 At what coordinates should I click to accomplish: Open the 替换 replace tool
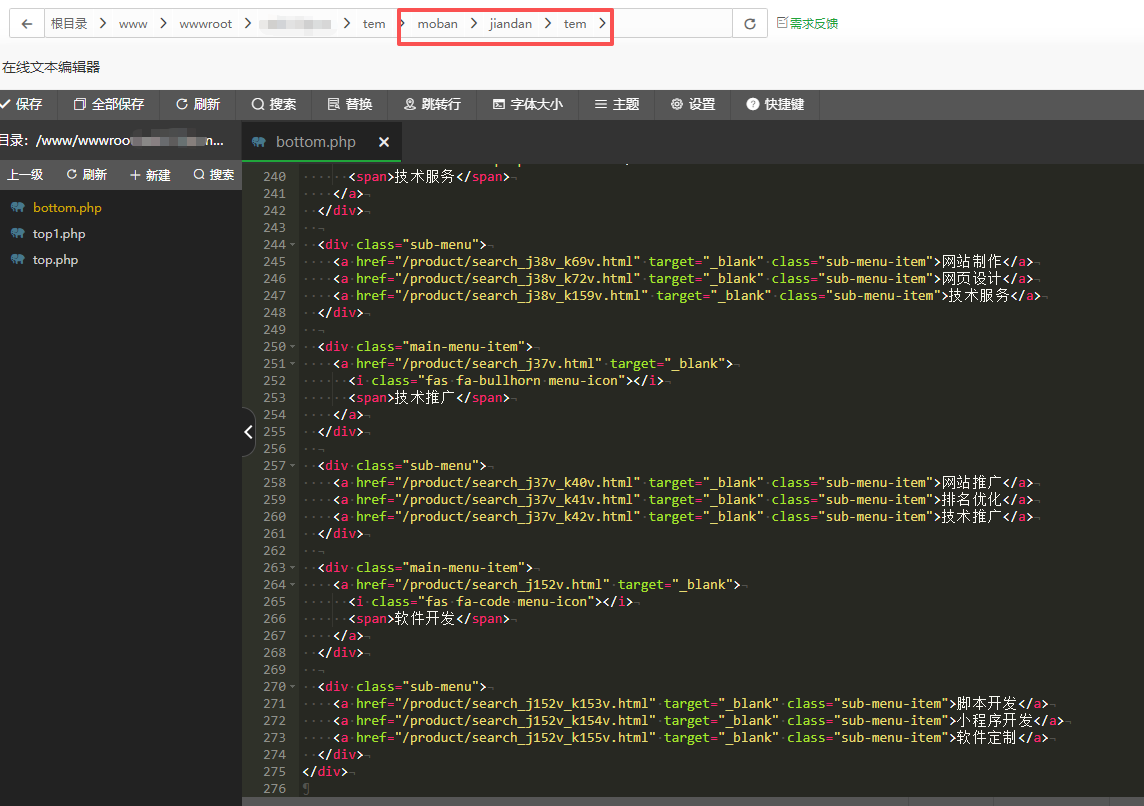tap(350, 104)
